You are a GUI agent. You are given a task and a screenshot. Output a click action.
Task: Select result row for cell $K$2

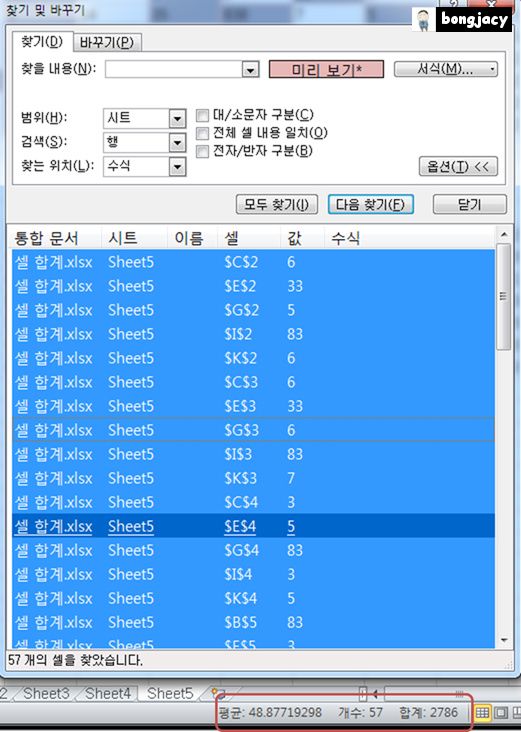(x=253, y=359)
